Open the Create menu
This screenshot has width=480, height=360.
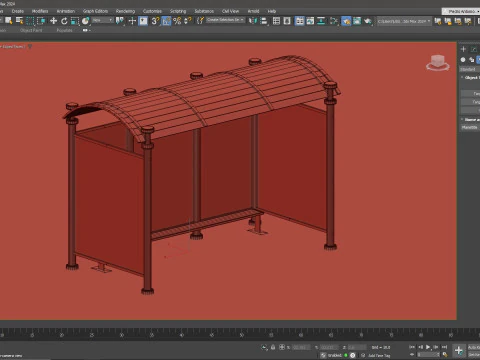tap(18, 11)
